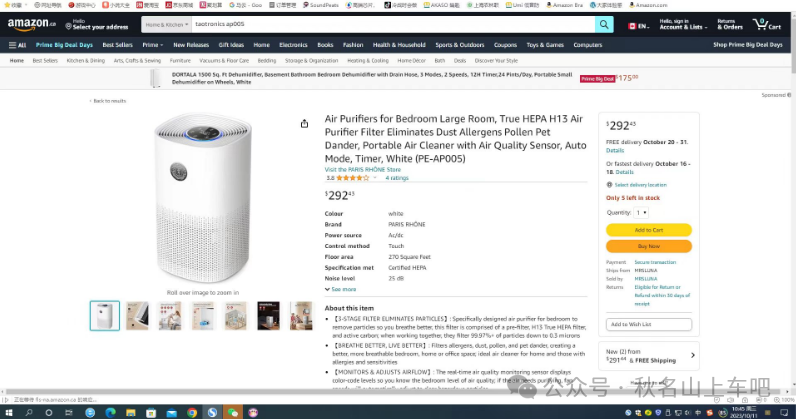Open the shopping cart icon

pos(767,24)
